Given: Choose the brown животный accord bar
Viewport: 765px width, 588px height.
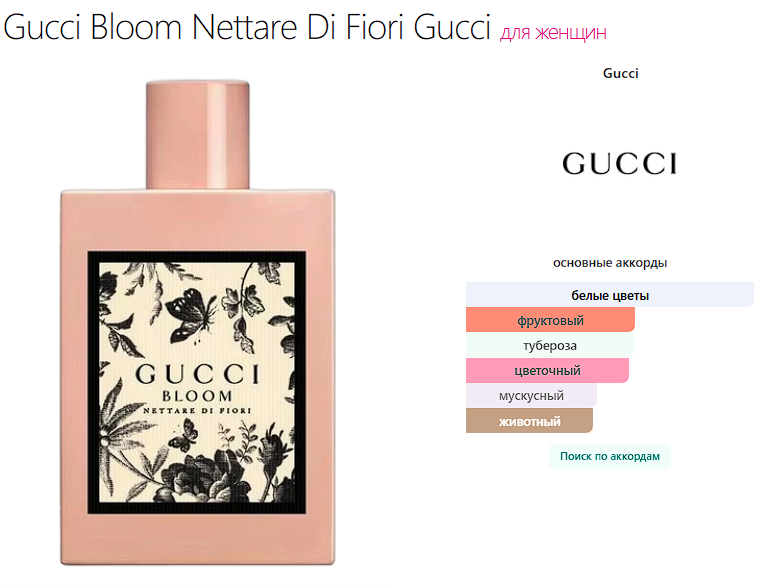Looking at the screenshot, I should coord(529,421).
